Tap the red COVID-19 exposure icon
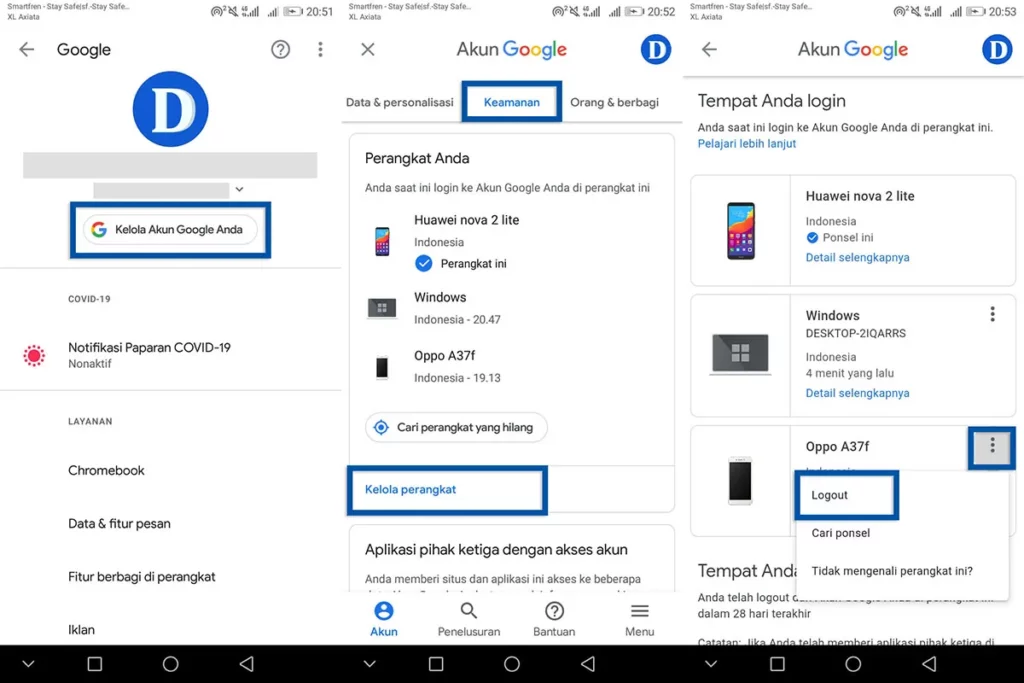This screenshot has width=1024, height=683. click(x=34, y=355)
